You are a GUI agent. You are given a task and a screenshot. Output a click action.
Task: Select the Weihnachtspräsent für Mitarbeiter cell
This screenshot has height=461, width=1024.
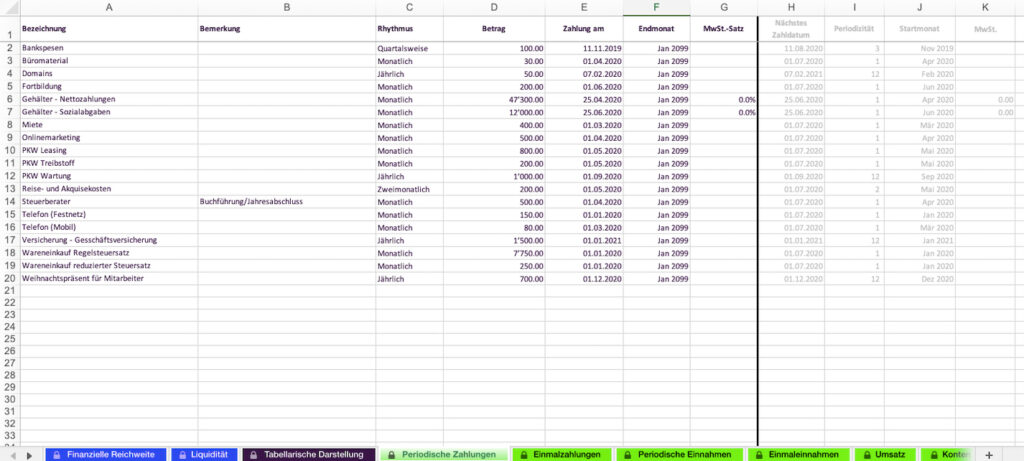108,279
